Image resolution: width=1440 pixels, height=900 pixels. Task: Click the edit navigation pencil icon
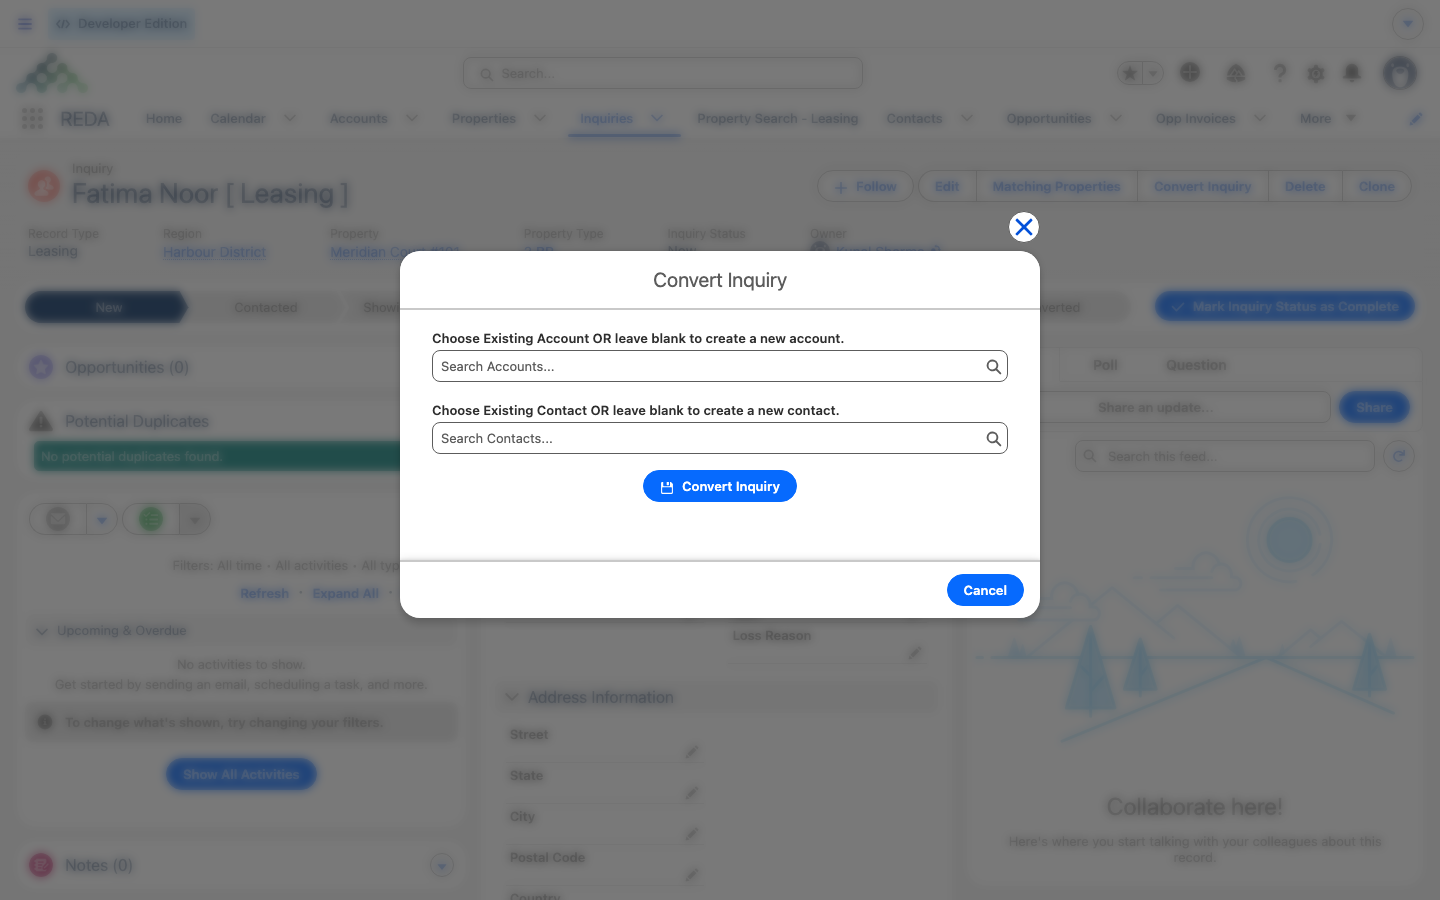pyautogui.click(x=1415, y=118)
